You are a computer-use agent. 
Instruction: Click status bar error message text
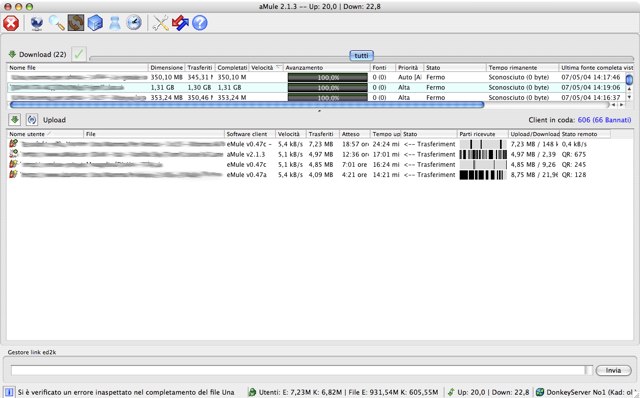pyautogui.click(x=126, y=392)
